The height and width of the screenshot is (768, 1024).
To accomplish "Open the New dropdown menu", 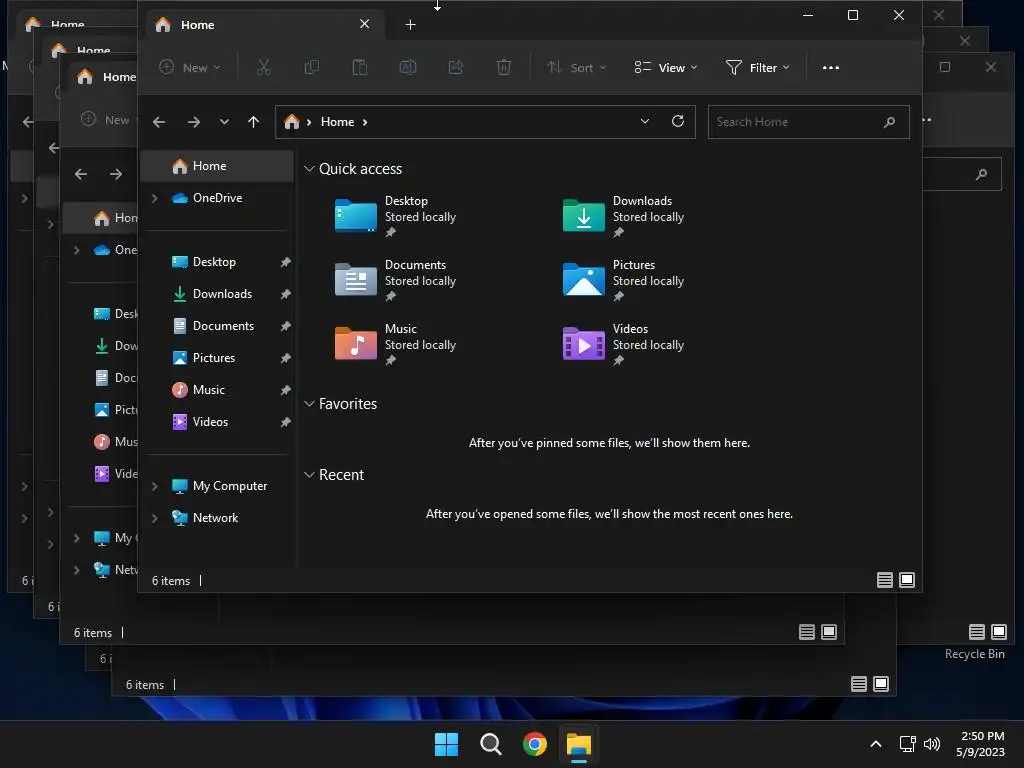I will (x=190, y=67).
